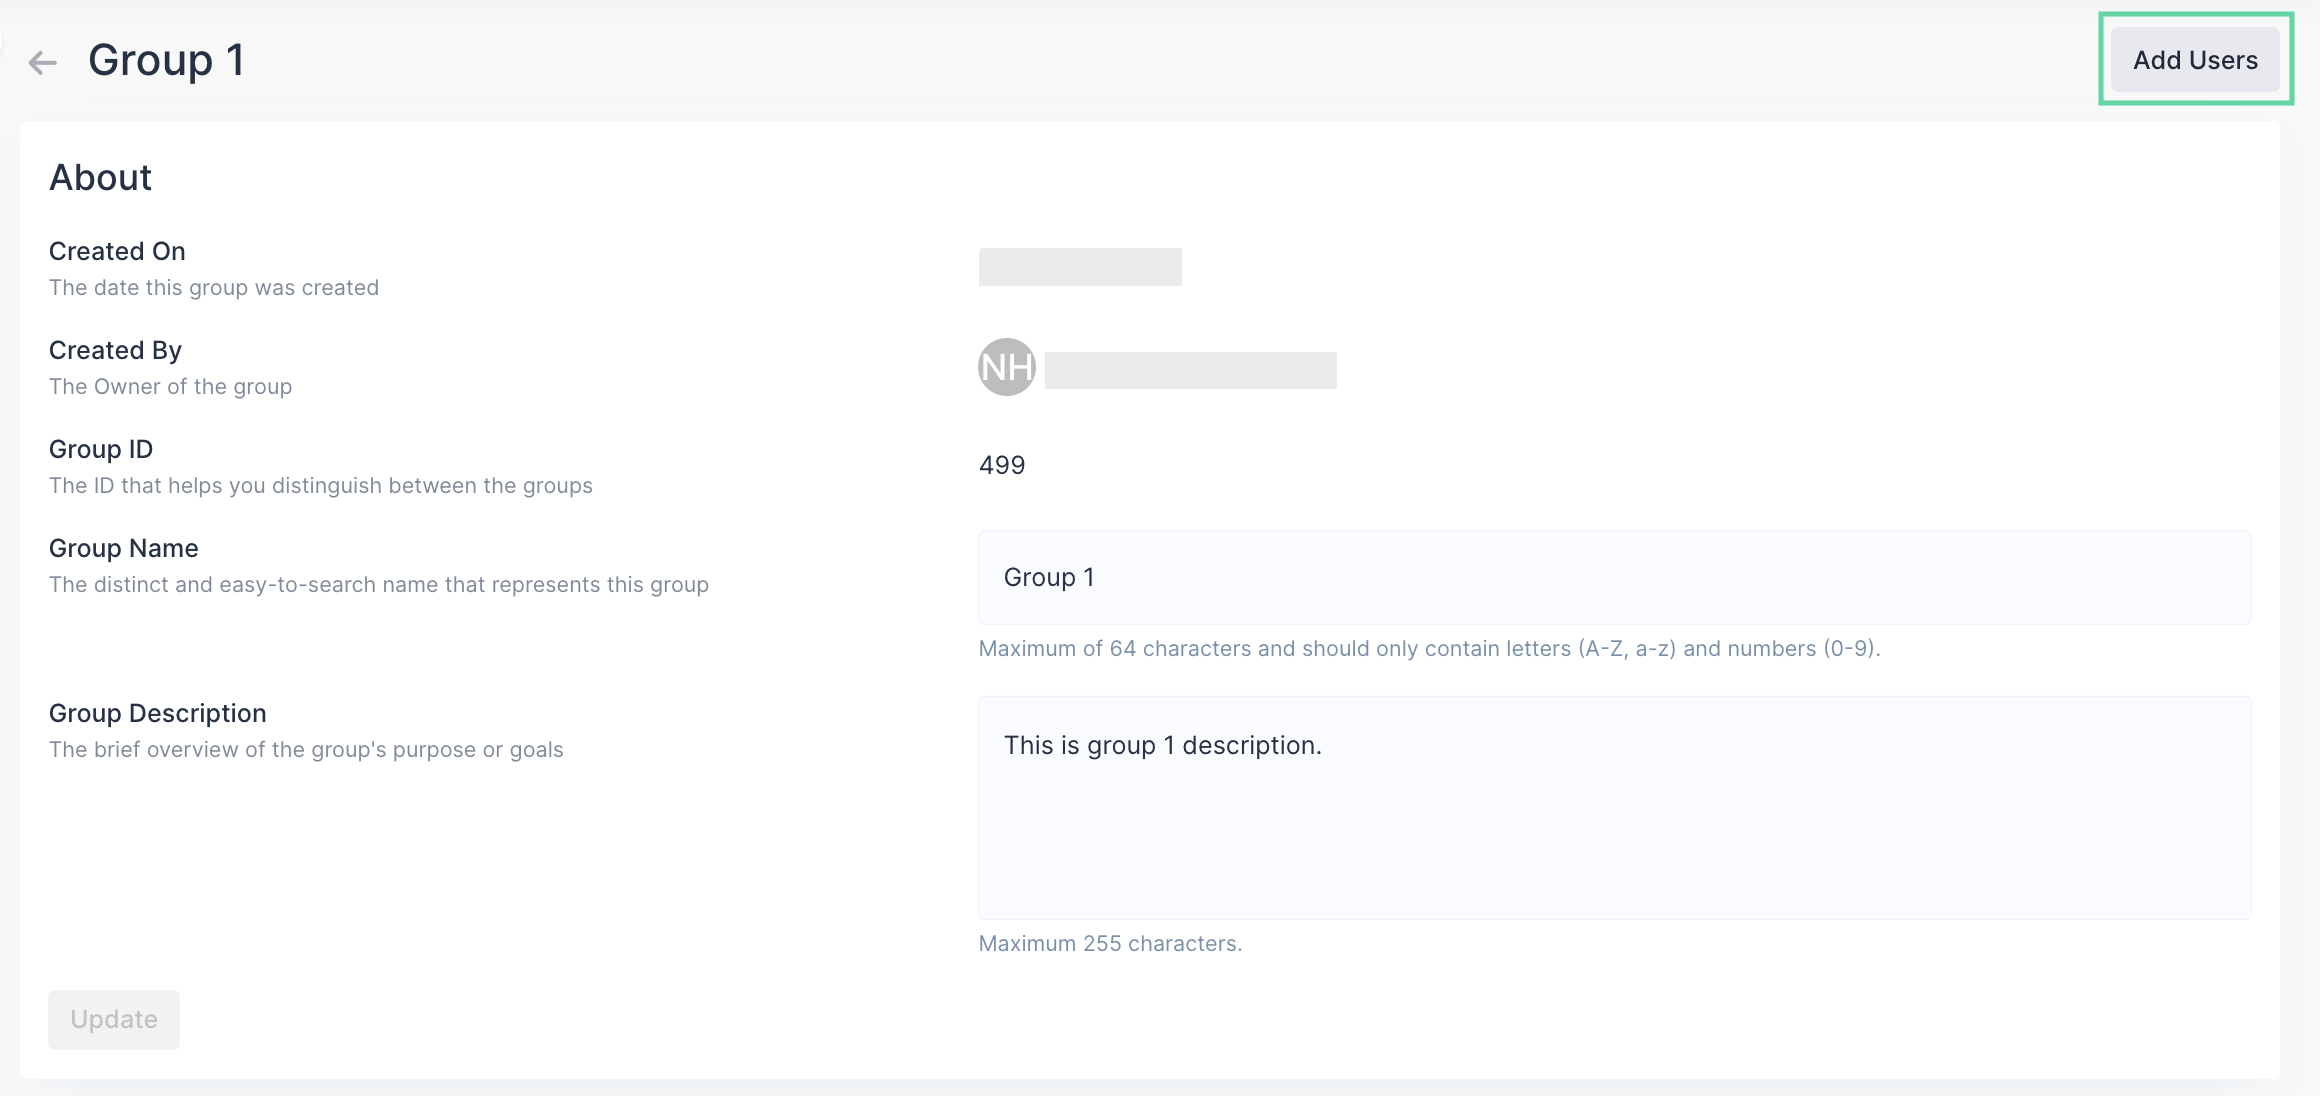Image resolution: width=2320 pixels, height=1096 pixels.
Task: Click the Group Name label
Action: click(x=123, y=548)
